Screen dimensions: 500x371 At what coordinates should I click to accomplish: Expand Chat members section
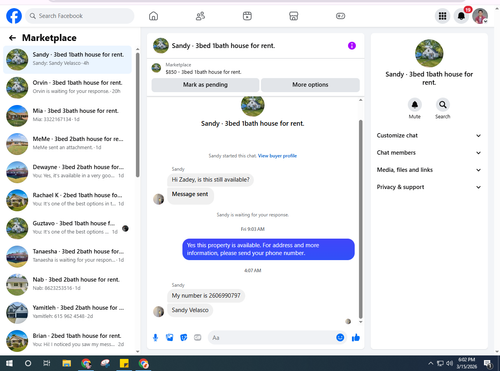tap(429, 153)
